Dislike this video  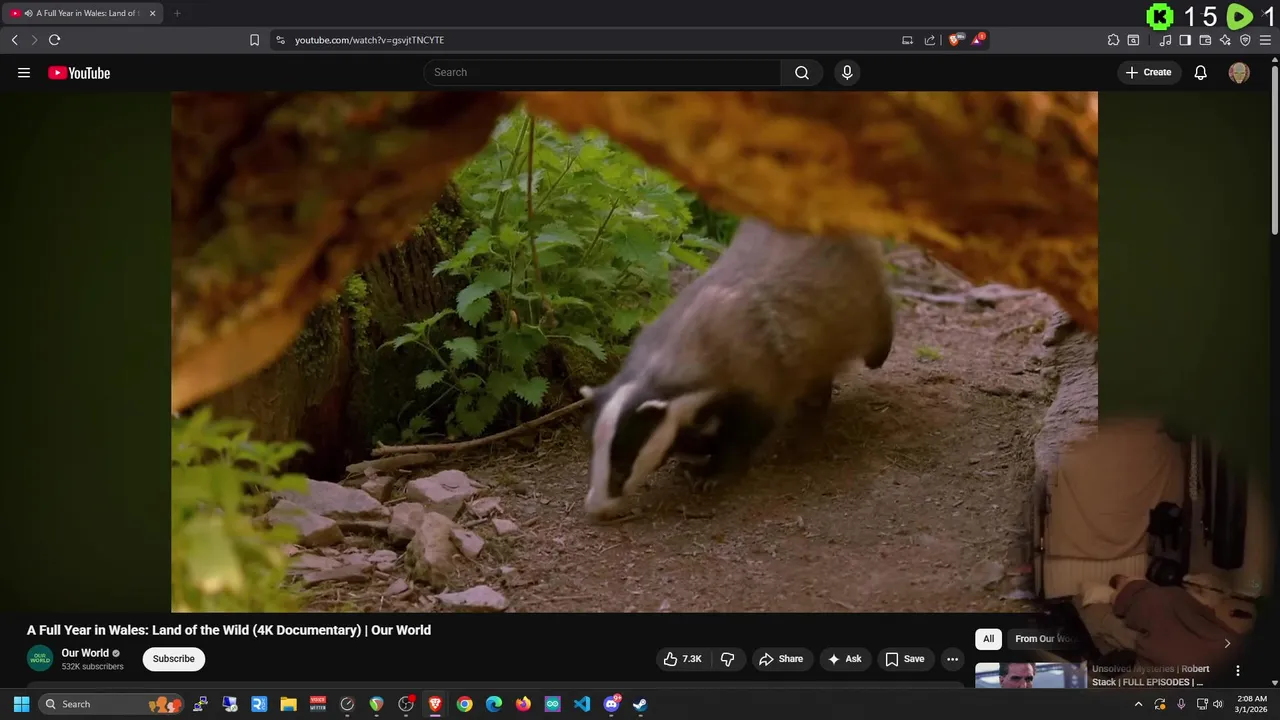click(727, 659)
